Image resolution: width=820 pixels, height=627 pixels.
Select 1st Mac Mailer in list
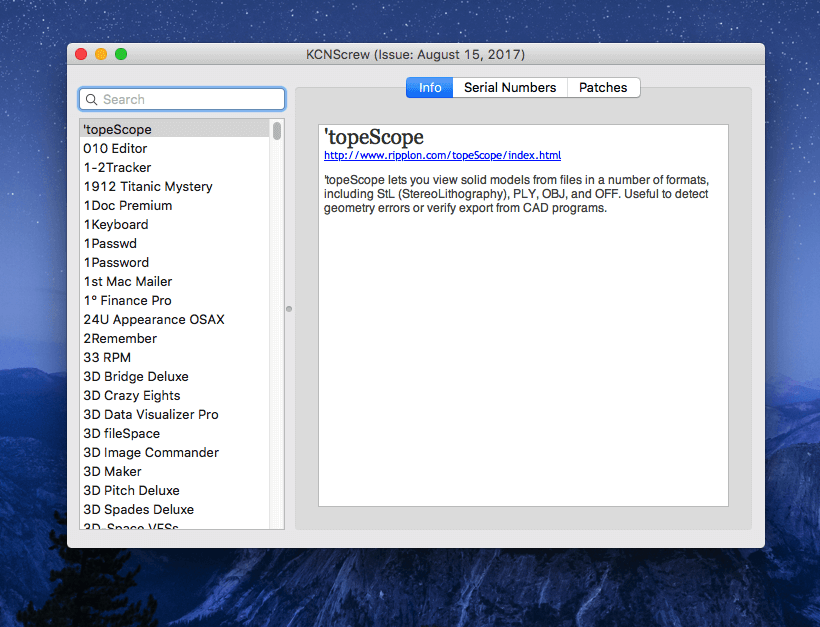point(128,282)
